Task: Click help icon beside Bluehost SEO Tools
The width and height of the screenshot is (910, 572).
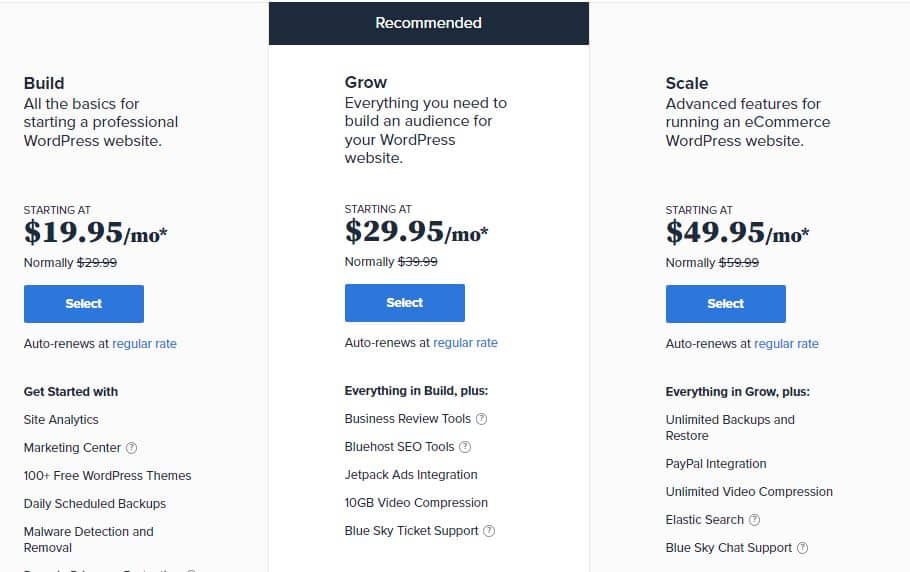Action: [x=465, y=447]
